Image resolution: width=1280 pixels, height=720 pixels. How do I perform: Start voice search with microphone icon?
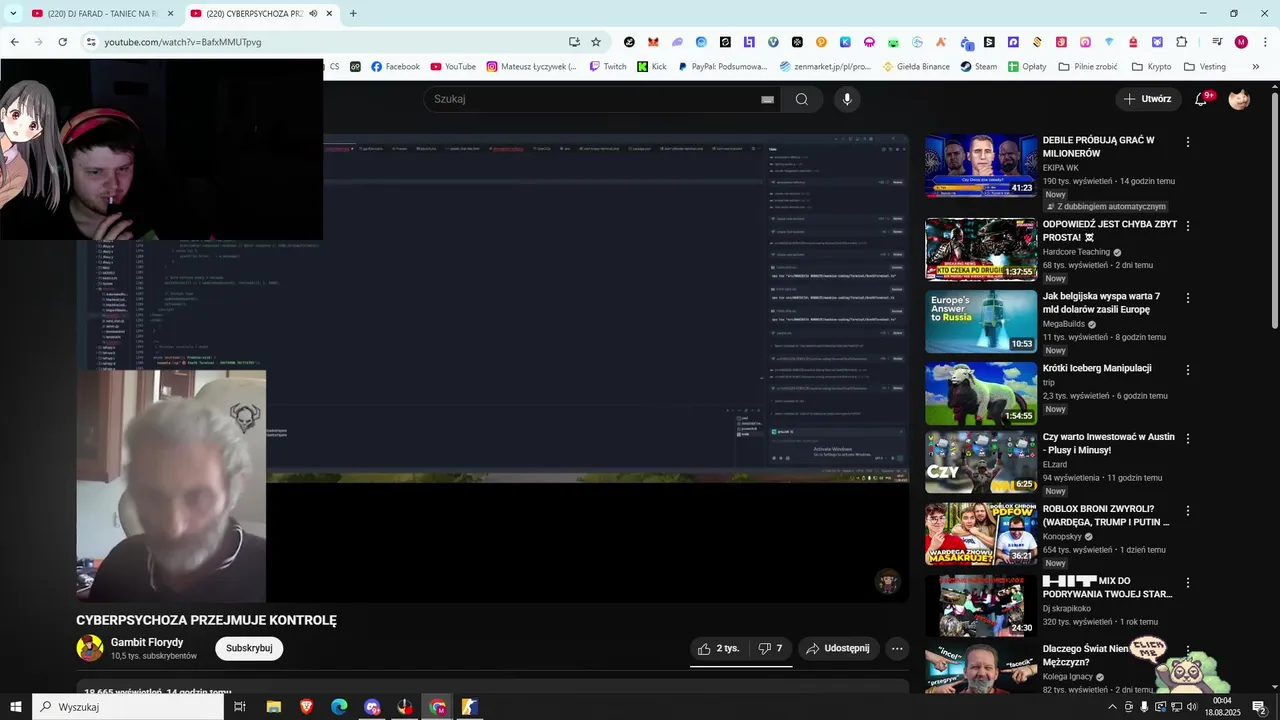click(847, 99)
